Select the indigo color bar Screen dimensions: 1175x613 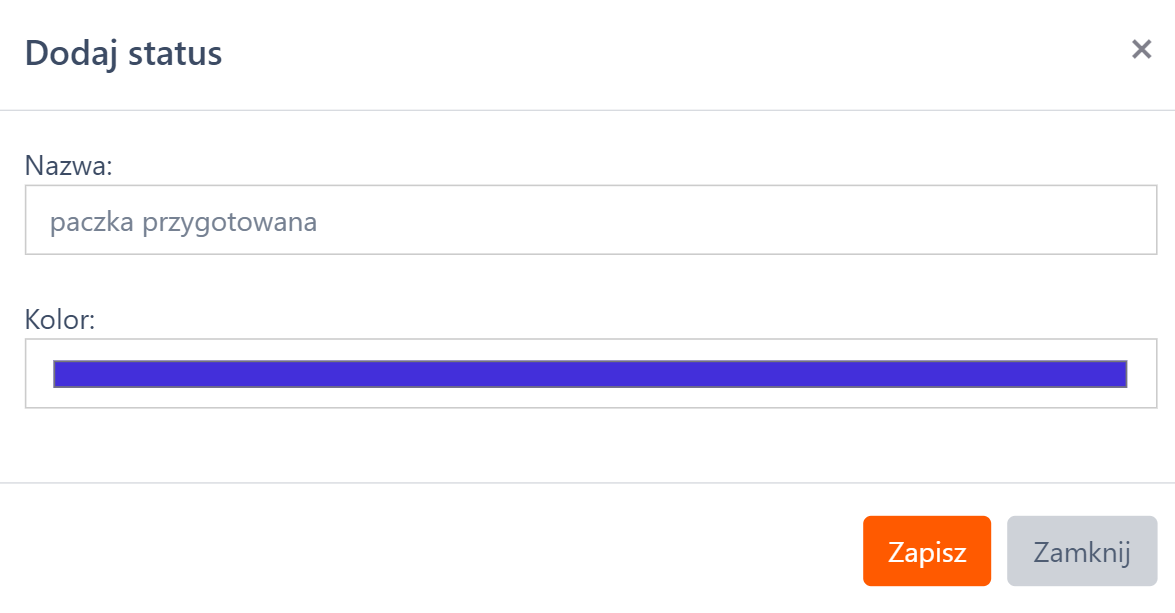[x=590, y=374]
